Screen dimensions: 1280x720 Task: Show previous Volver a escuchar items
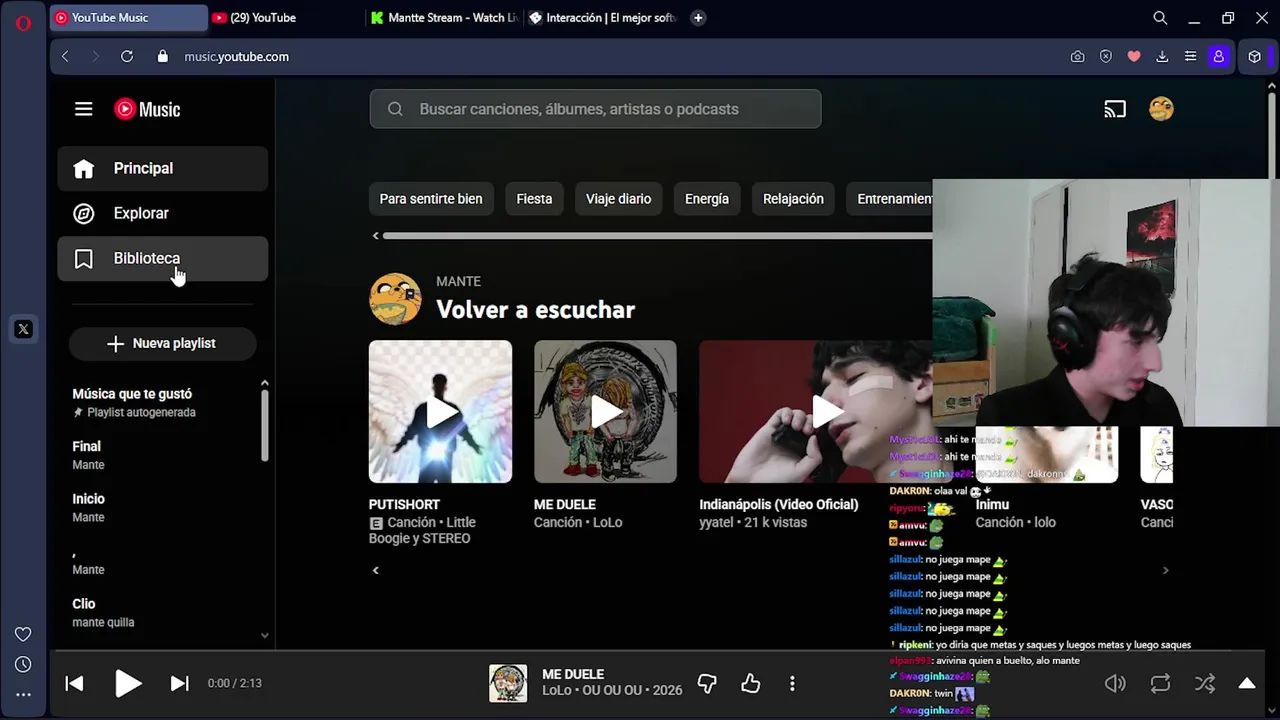[x=376, y=570]
